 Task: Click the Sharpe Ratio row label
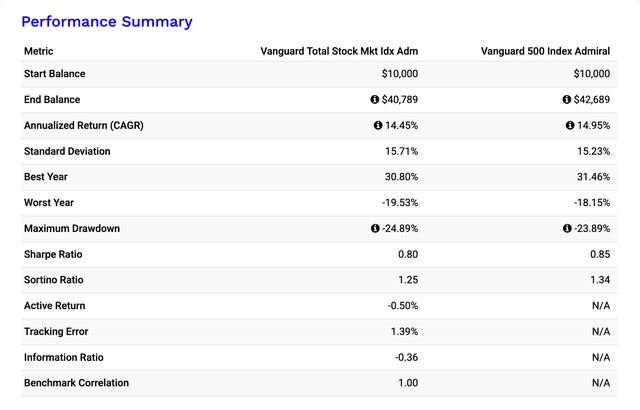tap(53, 255)
